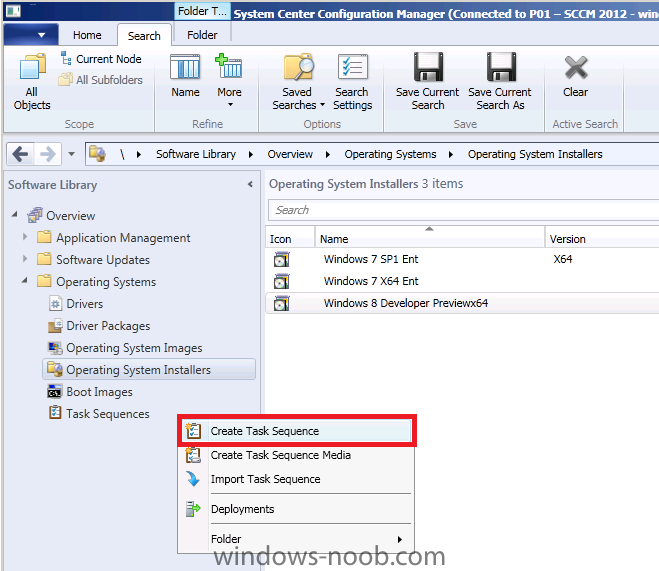The width and height of the screenshot is (659, 571).
Task: Select Software Updates folder
Action: (x=103, y=260)
